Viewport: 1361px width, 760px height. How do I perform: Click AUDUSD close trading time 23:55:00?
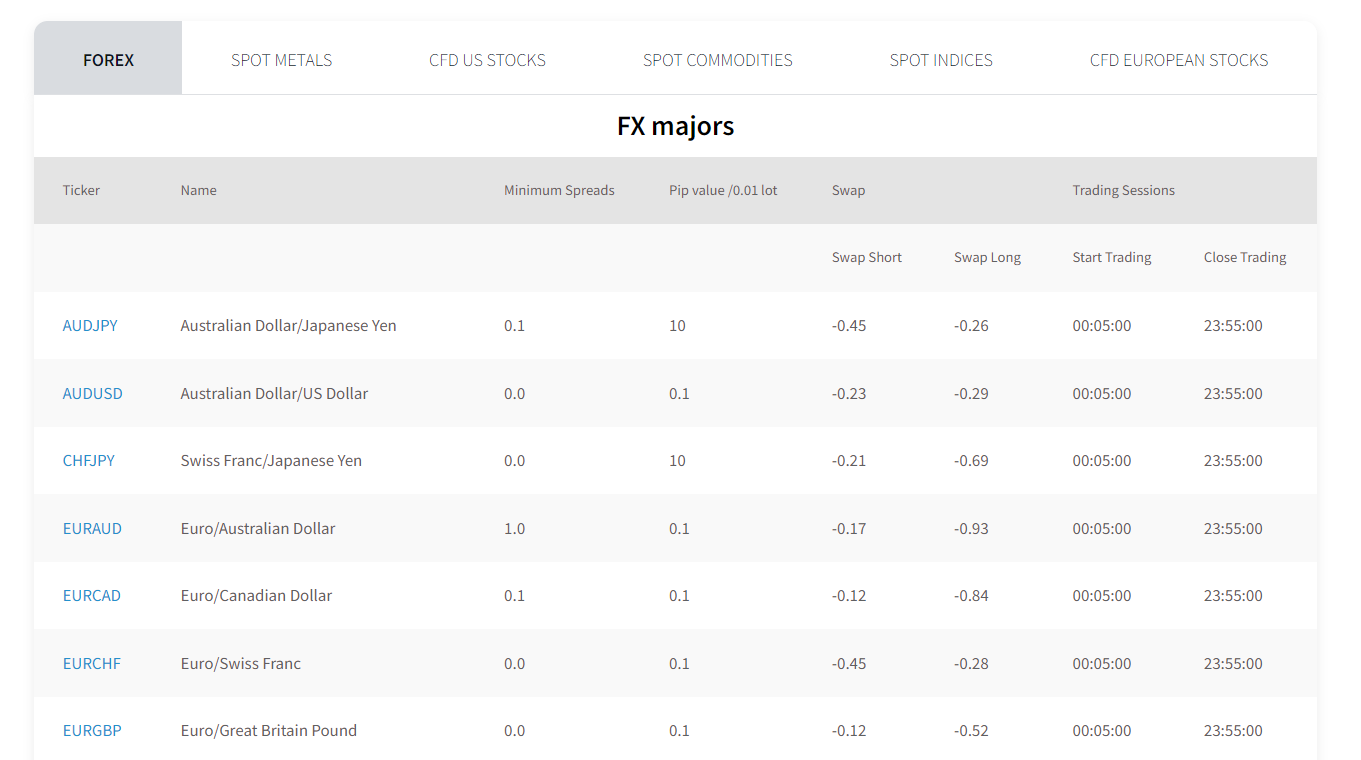pyautogui.click(x=1233, y=394)
